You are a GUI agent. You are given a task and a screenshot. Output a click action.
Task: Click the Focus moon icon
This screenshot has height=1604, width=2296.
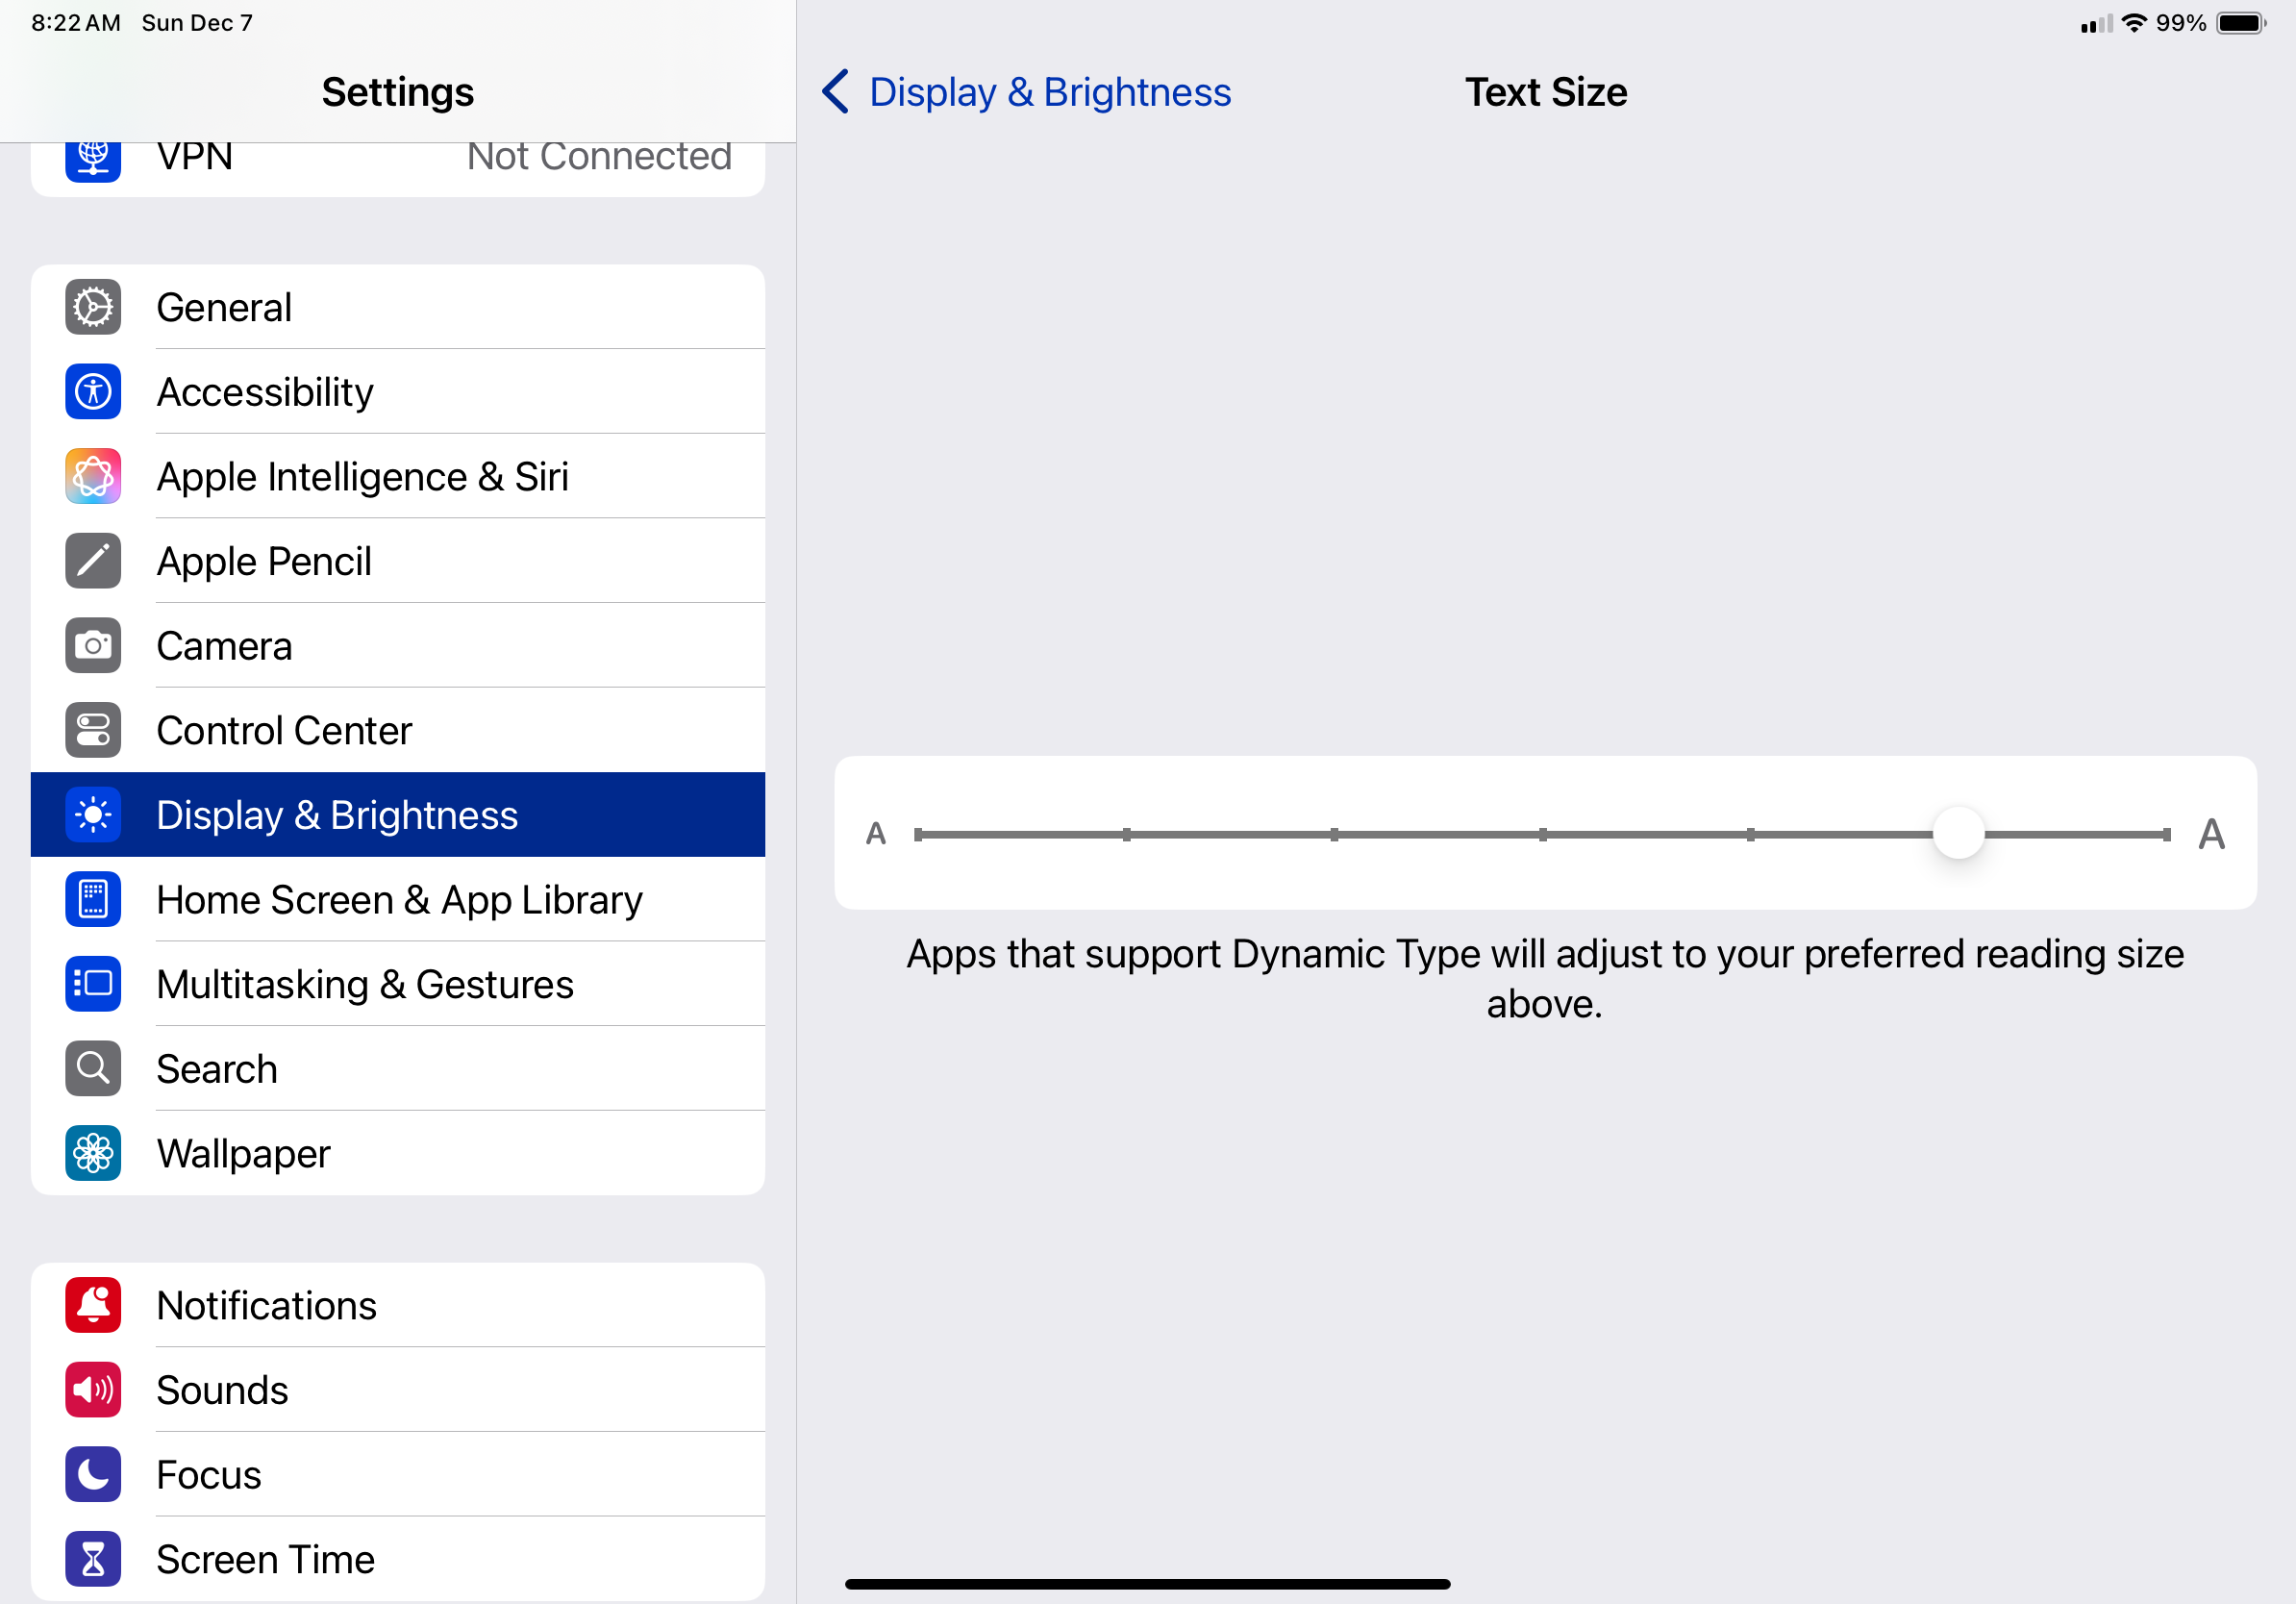93,1474
